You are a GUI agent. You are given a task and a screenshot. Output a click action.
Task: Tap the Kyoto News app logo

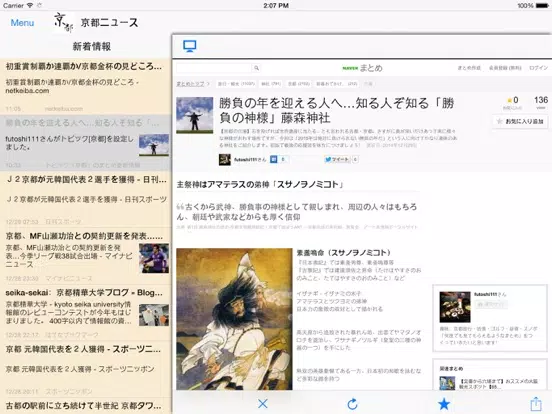pyautogui.click(x=64, y=23)
